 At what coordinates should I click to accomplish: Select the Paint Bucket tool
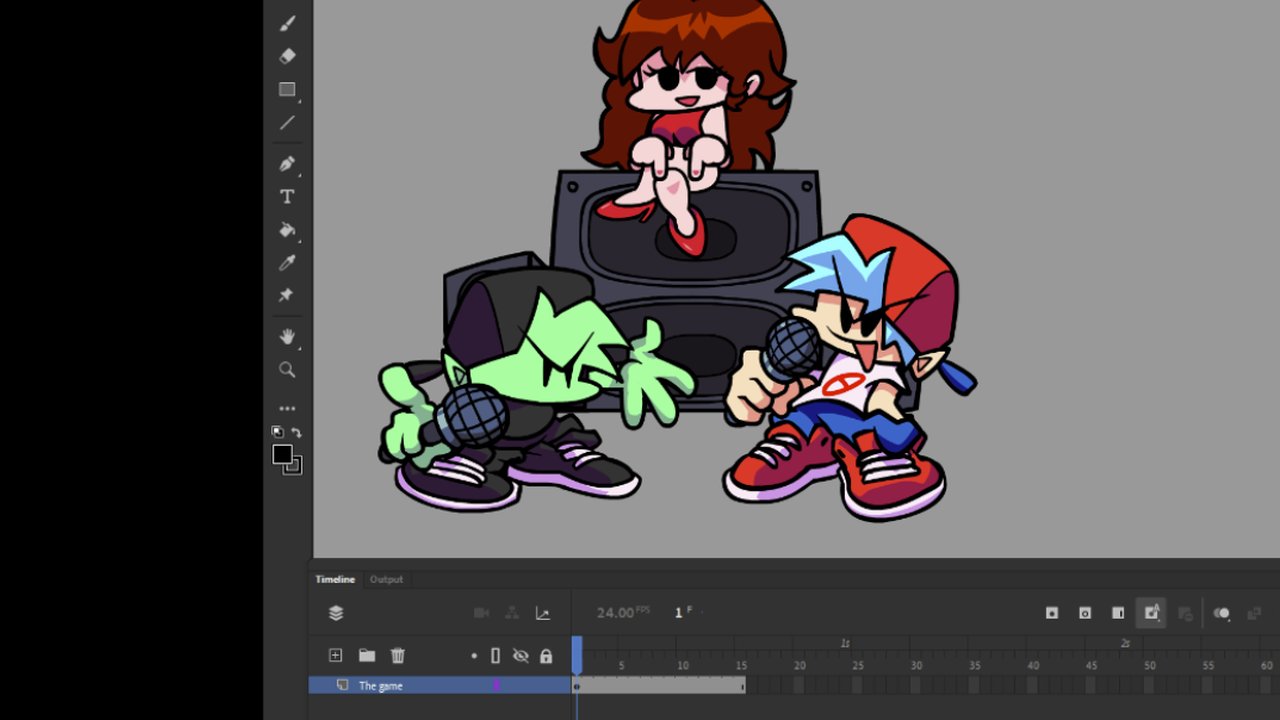[287, 230]
